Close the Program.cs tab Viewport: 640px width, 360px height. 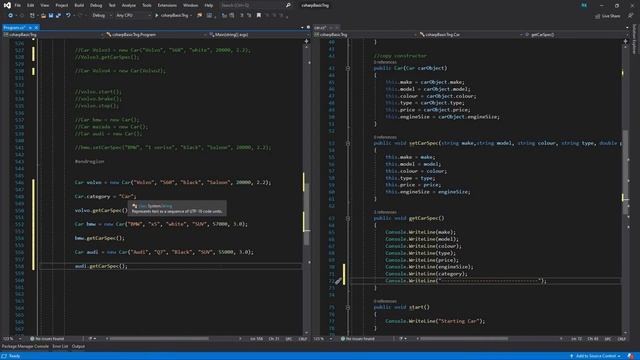point(36,27)
